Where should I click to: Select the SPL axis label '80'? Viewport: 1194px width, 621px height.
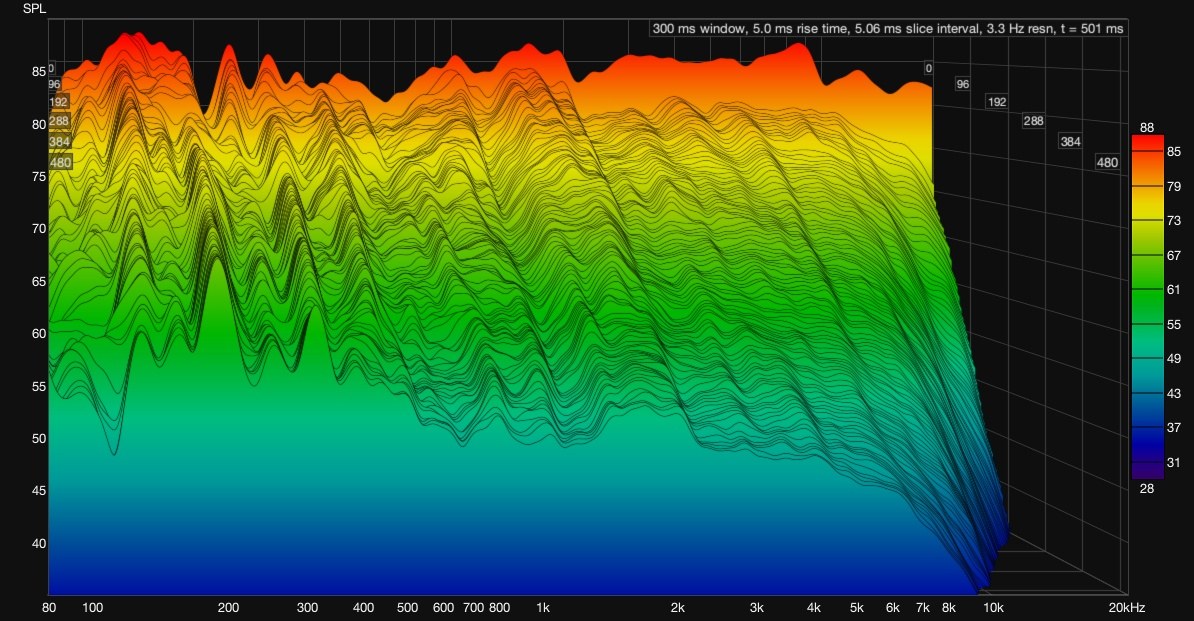38,125
